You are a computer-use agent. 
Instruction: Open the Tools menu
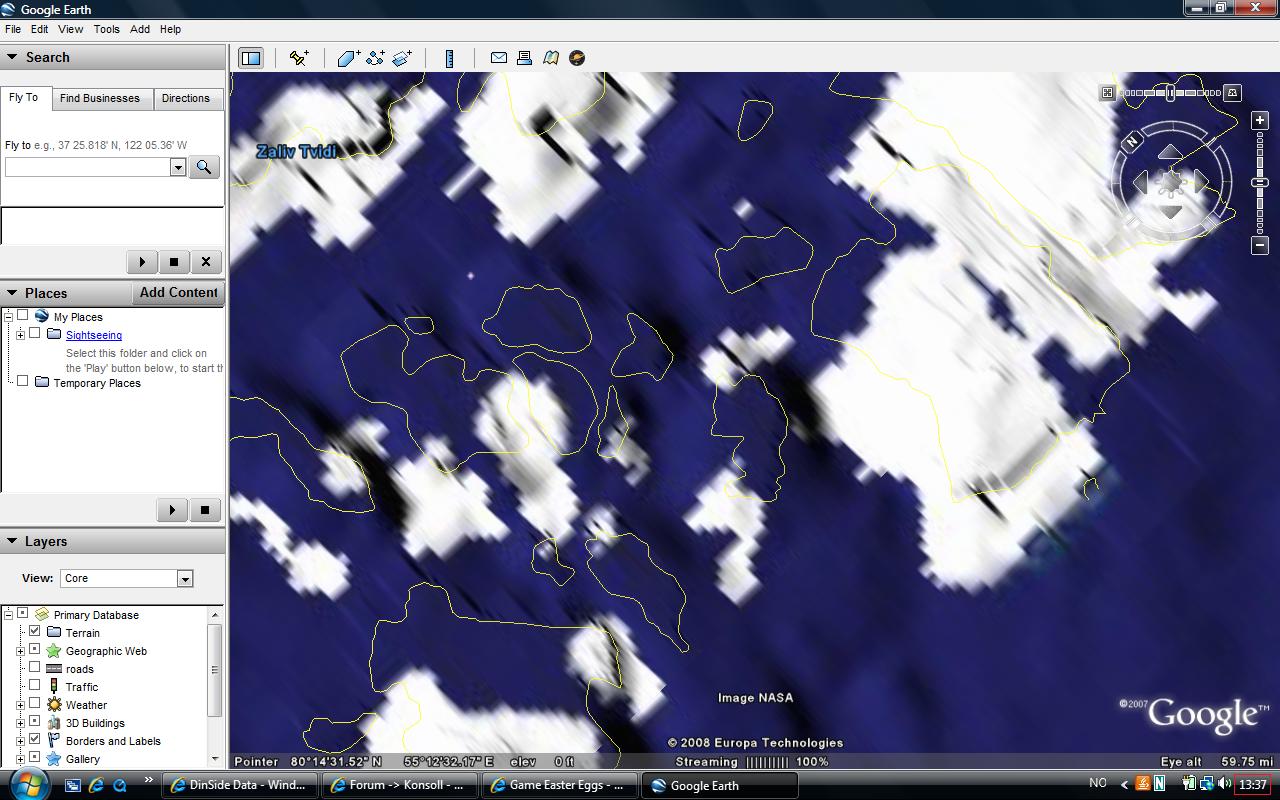107,29
